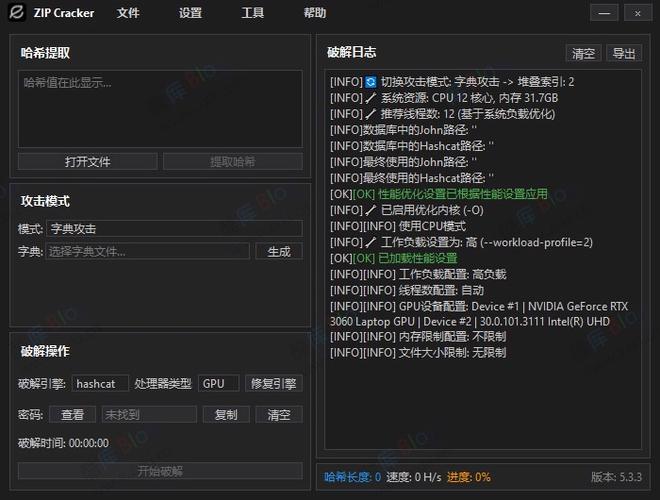660x500 pixels.
Task: Click log line 工作负载设置为: 高
Action: (461, 242)
